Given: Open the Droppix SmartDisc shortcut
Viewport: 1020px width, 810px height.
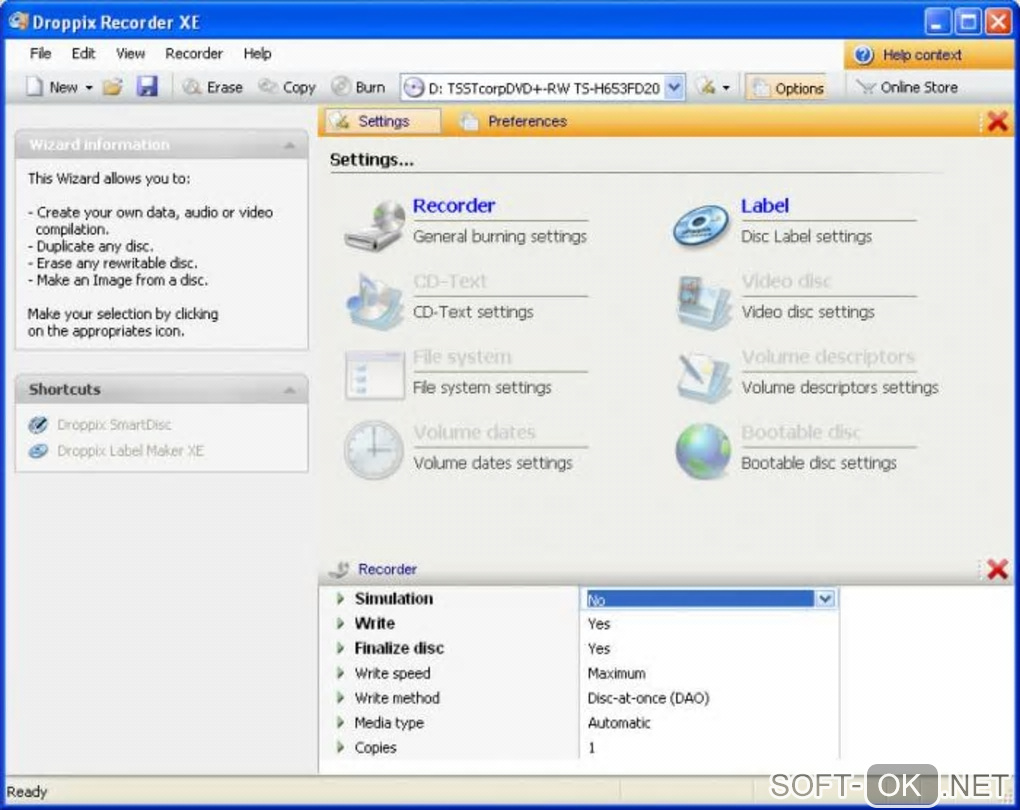Looking at the screenshot, I should click(114, 425).
